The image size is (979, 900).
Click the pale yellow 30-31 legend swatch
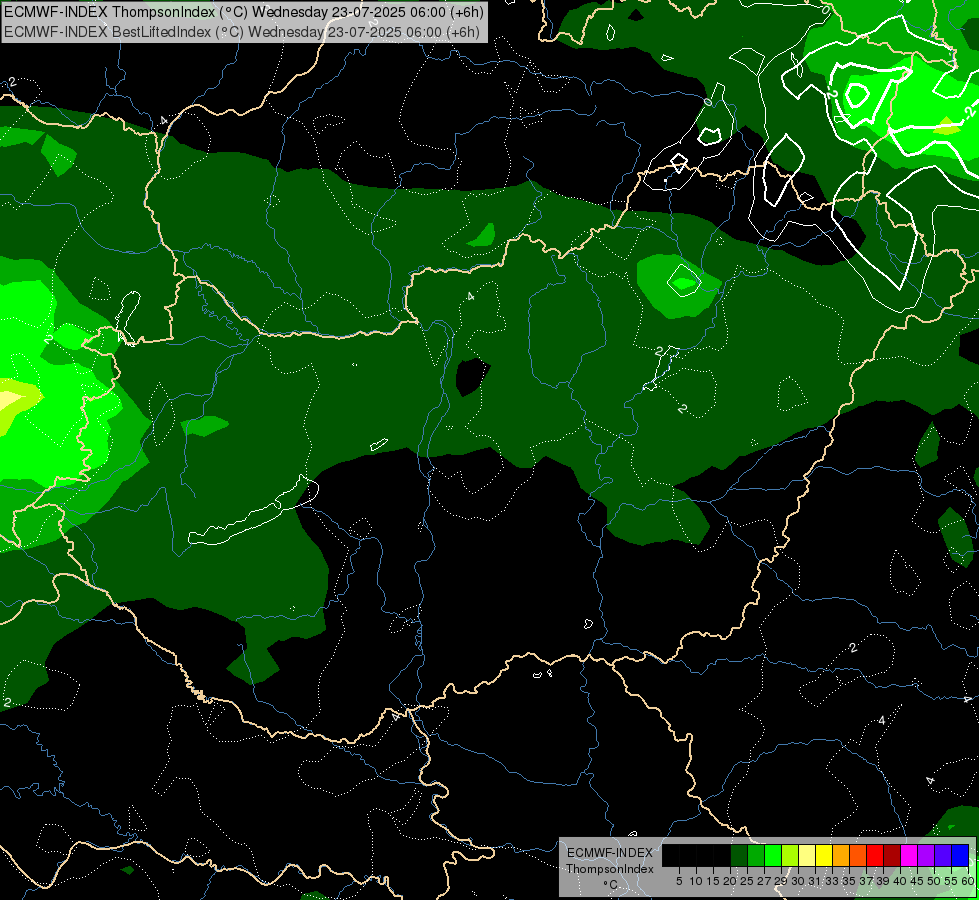click(x=807, y=855)
